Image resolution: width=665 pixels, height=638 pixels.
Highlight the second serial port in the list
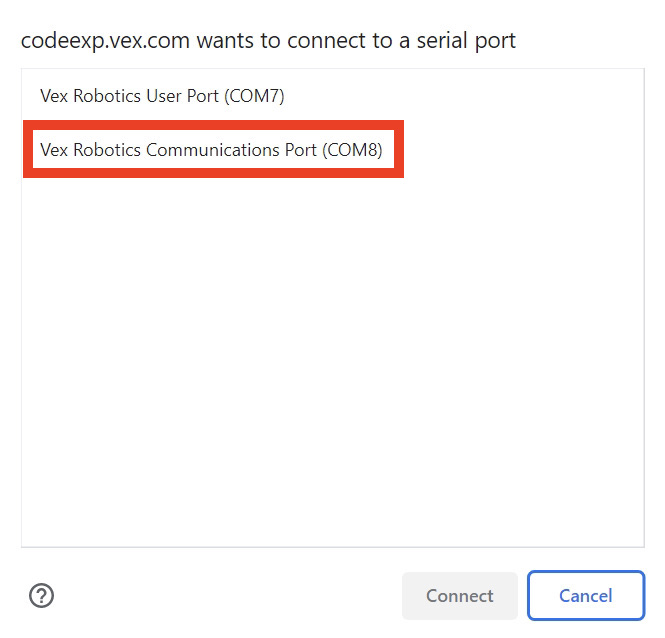(211, 150)
